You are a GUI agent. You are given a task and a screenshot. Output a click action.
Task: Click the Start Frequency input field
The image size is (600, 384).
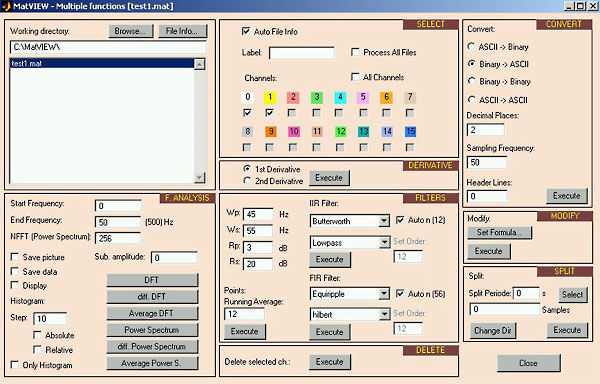point(118,206)
